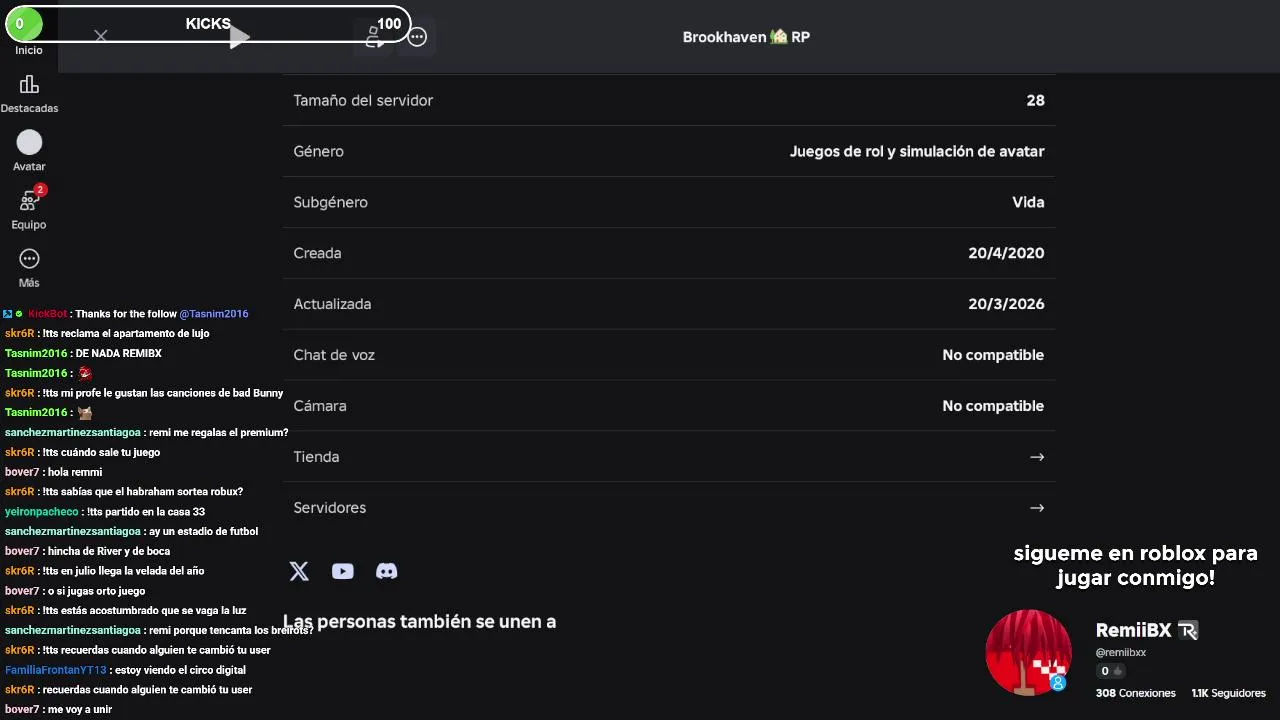Open the Avatar section in sidebar

point(29,144)
